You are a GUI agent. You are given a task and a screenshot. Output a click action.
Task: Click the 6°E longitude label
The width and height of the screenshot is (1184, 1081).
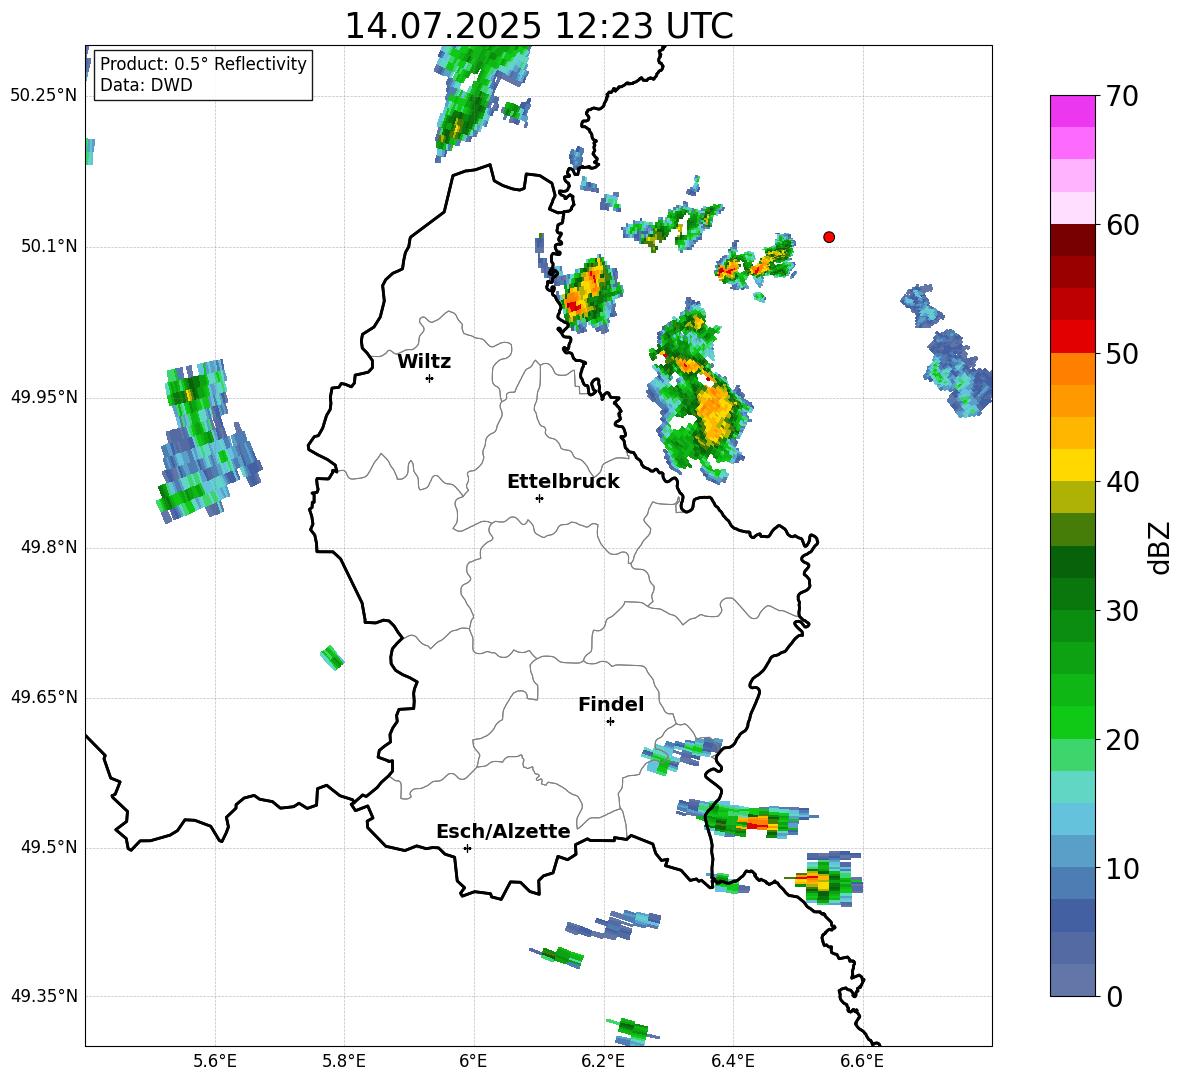tap(473, 1062)
